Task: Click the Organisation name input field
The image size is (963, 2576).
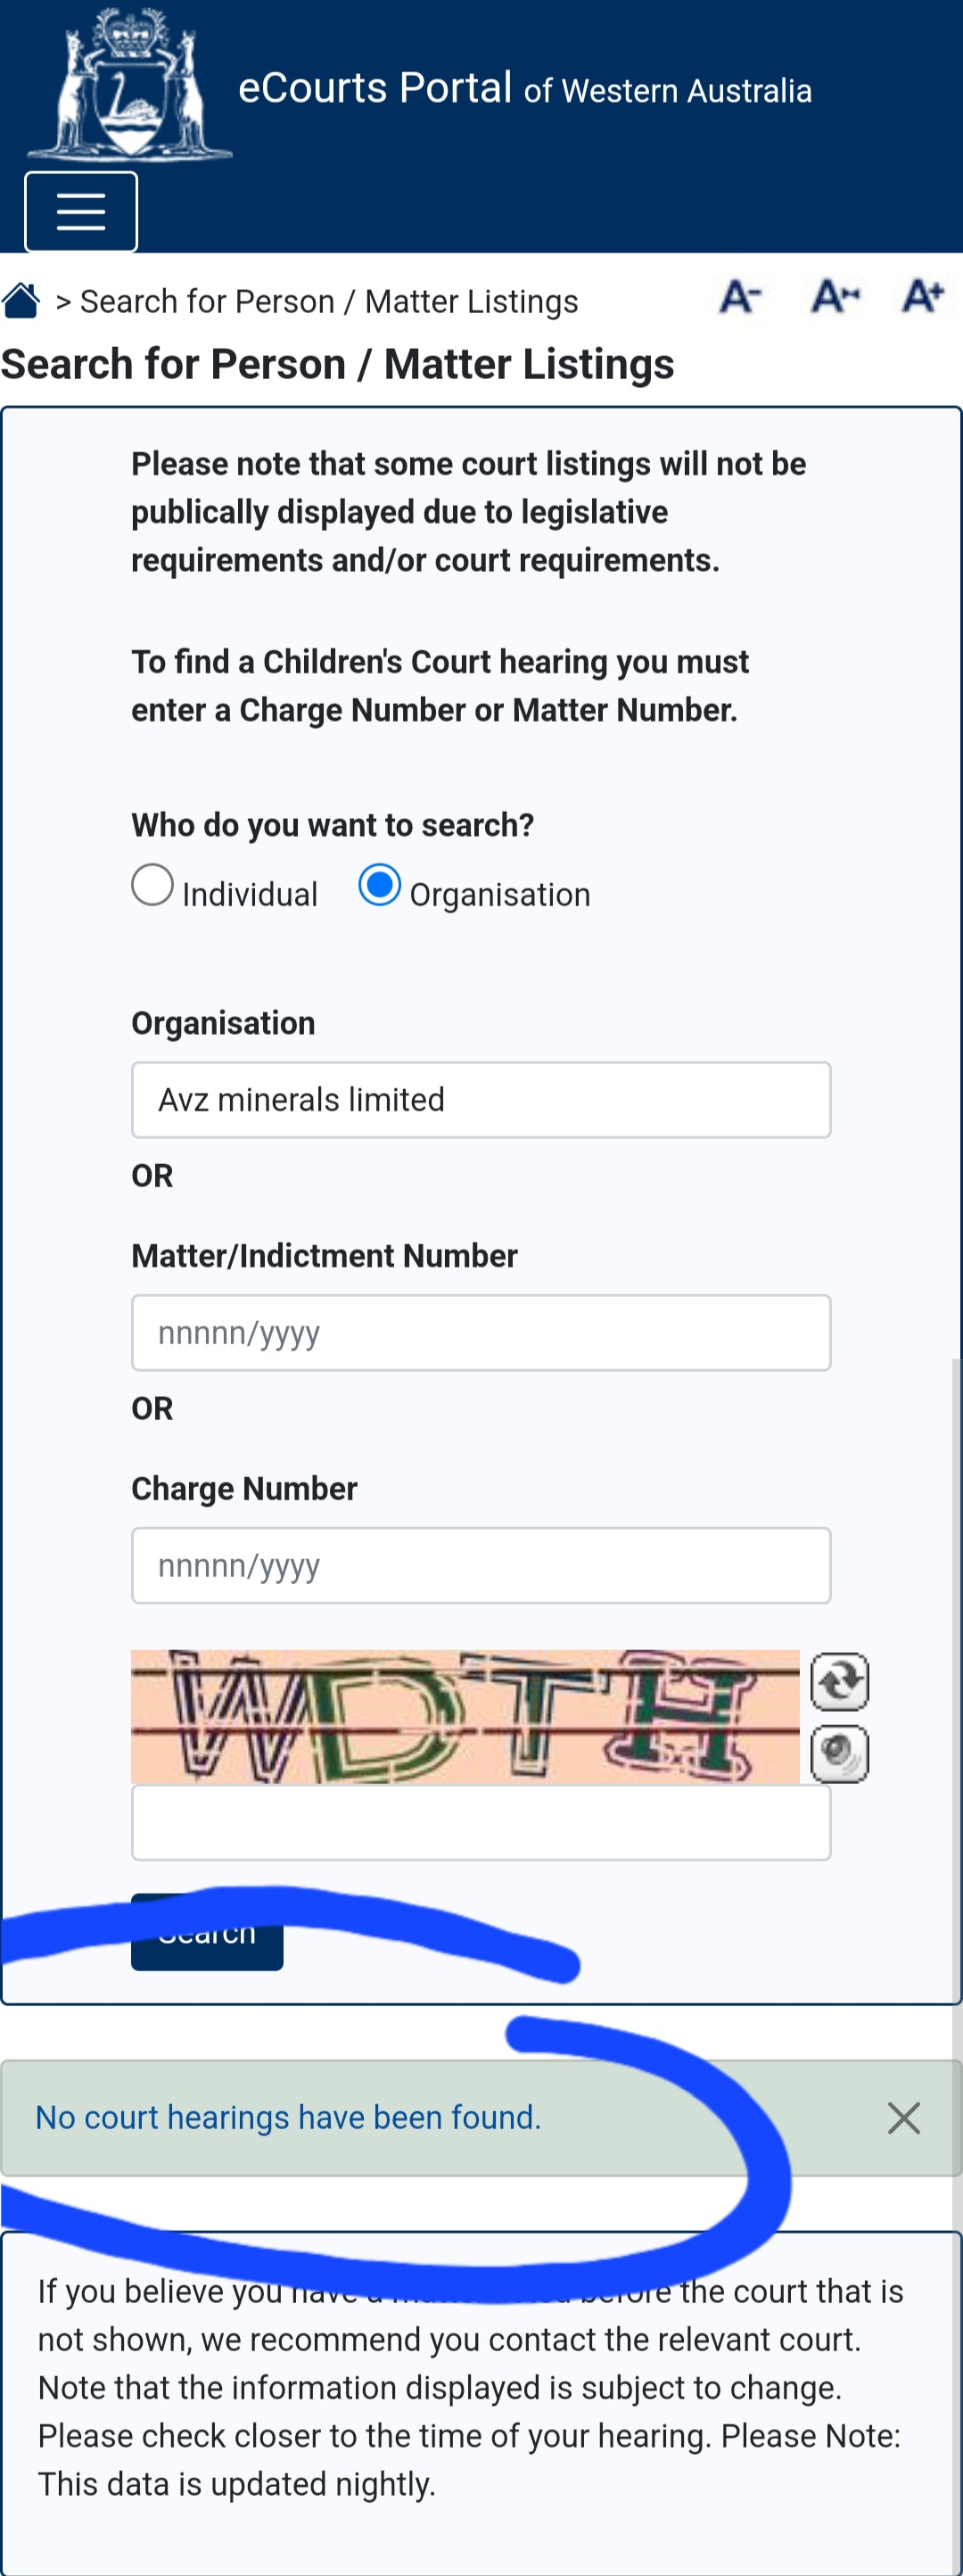Action: (481, 1099)
